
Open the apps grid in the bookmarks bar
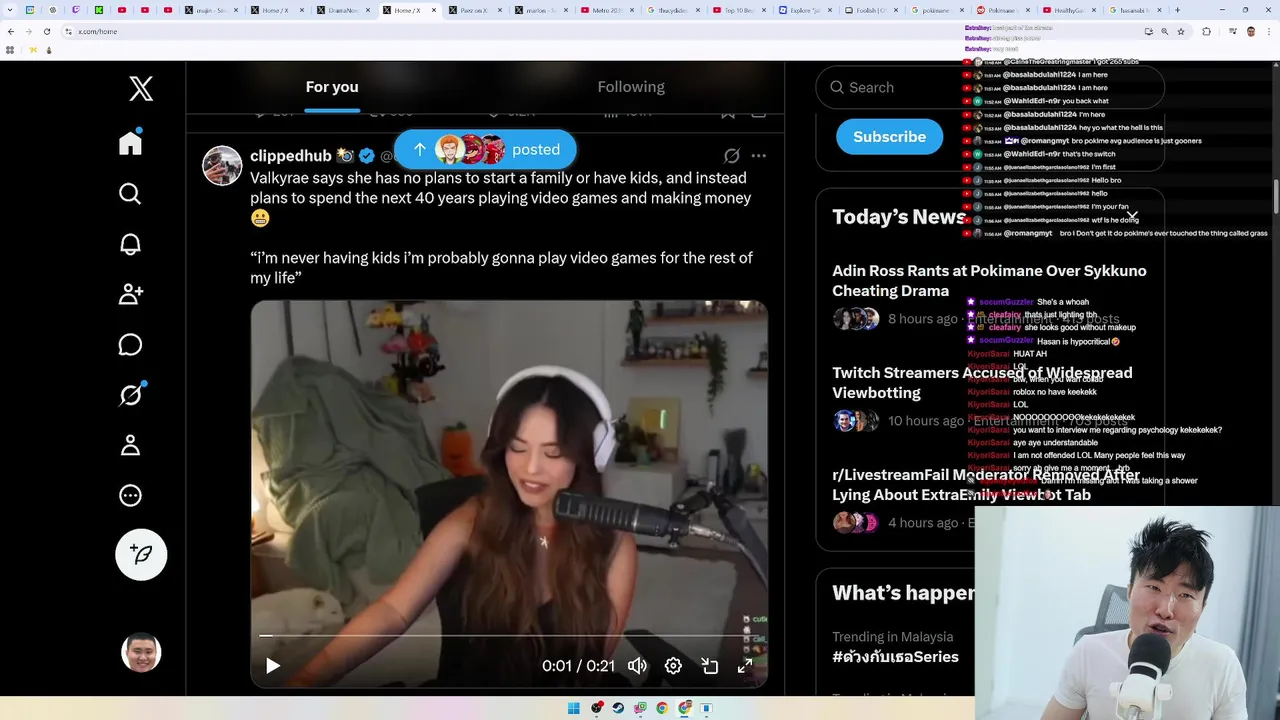point(10,50)
